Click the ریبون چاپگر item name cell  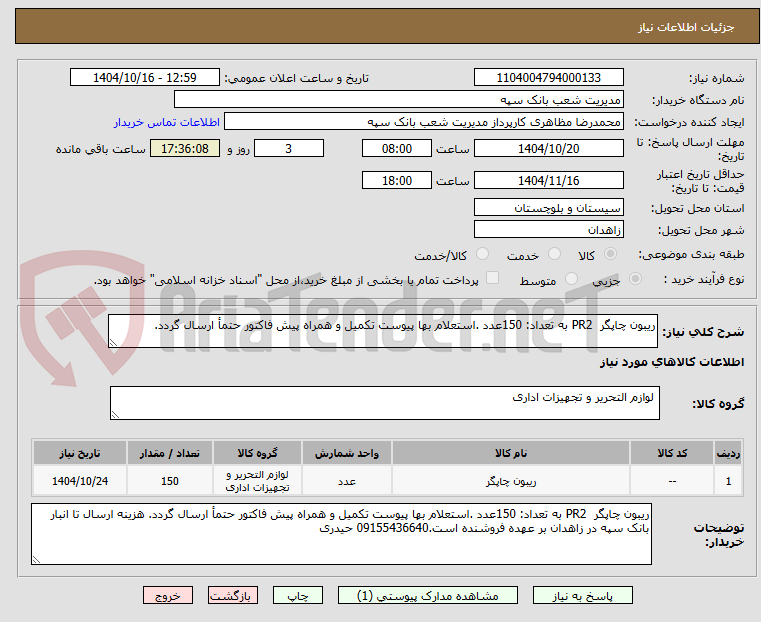tap(511, 481)
